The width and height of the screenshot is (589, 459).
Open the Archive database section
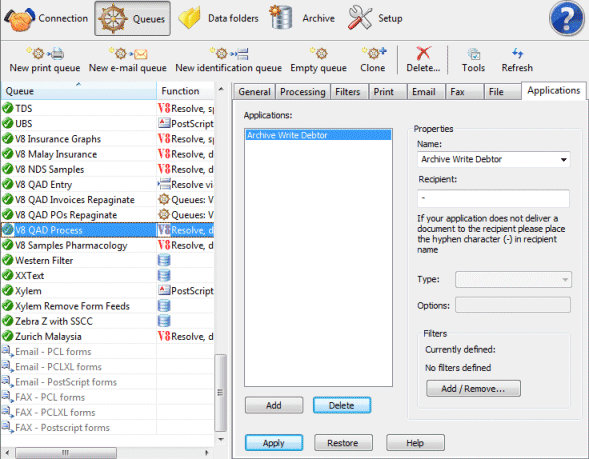302,18
